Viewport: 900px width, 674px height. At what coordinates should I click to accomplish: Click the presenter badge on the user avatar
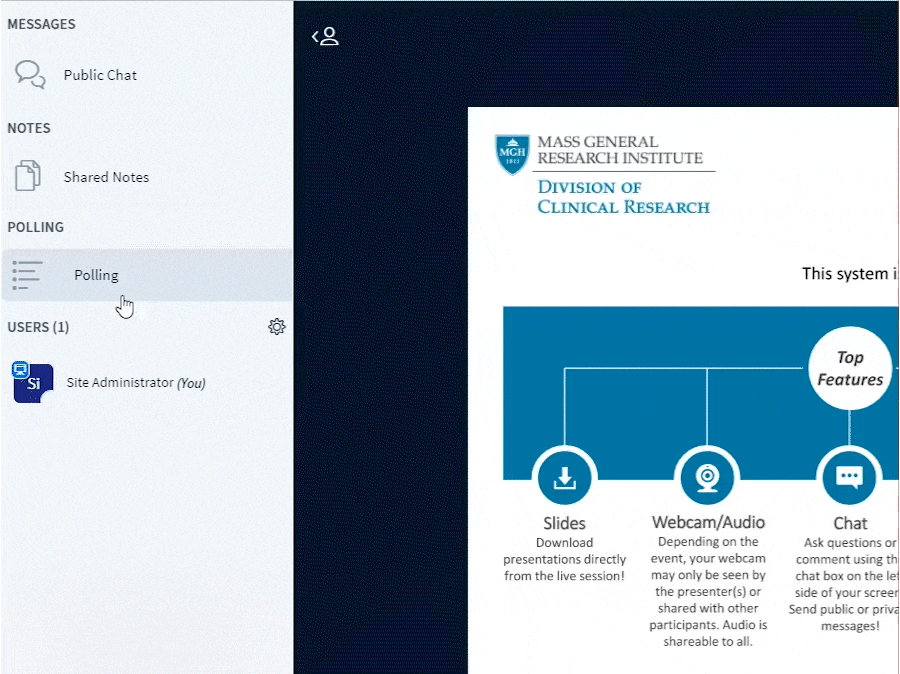pyautogui.click(x=19, y=369)
